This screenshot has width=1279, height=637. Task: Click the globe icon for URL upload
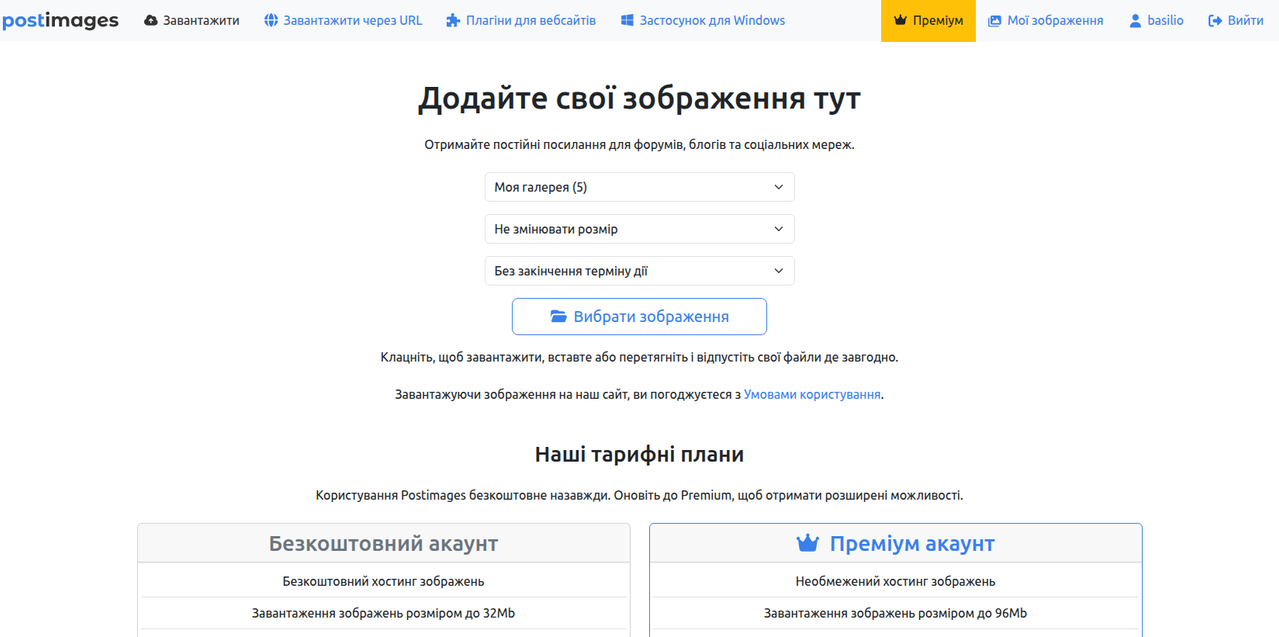[271, 20]
